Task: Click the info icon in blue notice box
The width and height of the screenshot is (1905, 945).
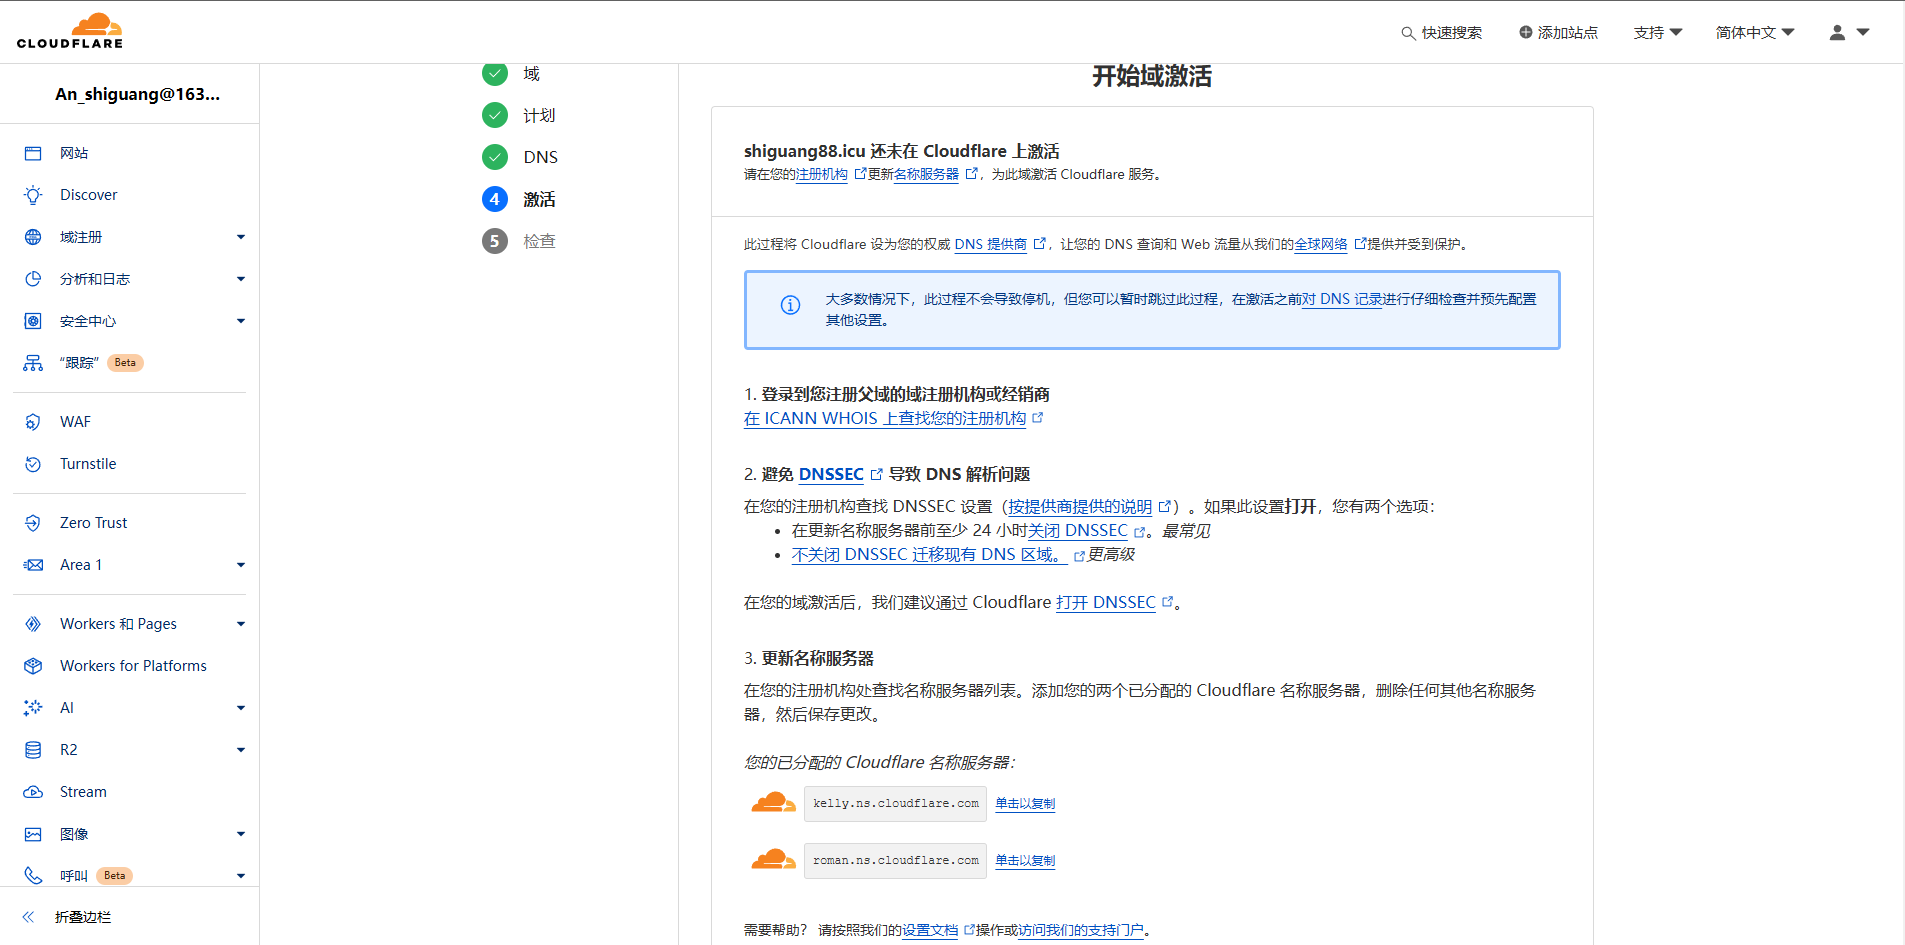Action: [790, 305]
